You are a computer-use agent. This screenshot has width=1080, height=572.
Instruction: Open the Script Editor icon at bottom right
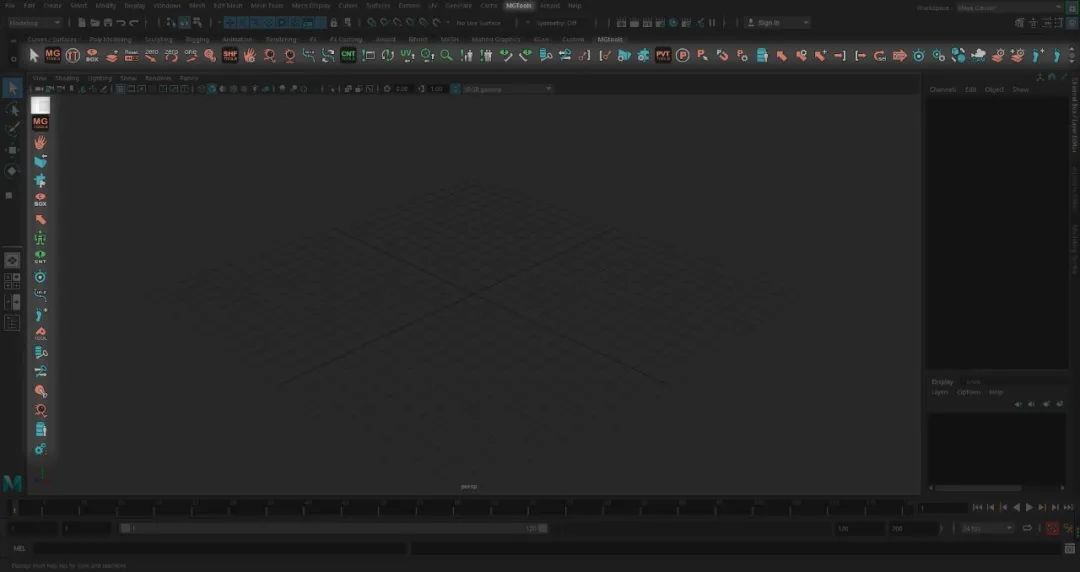pyautogui.click(x=1069, y=549)
